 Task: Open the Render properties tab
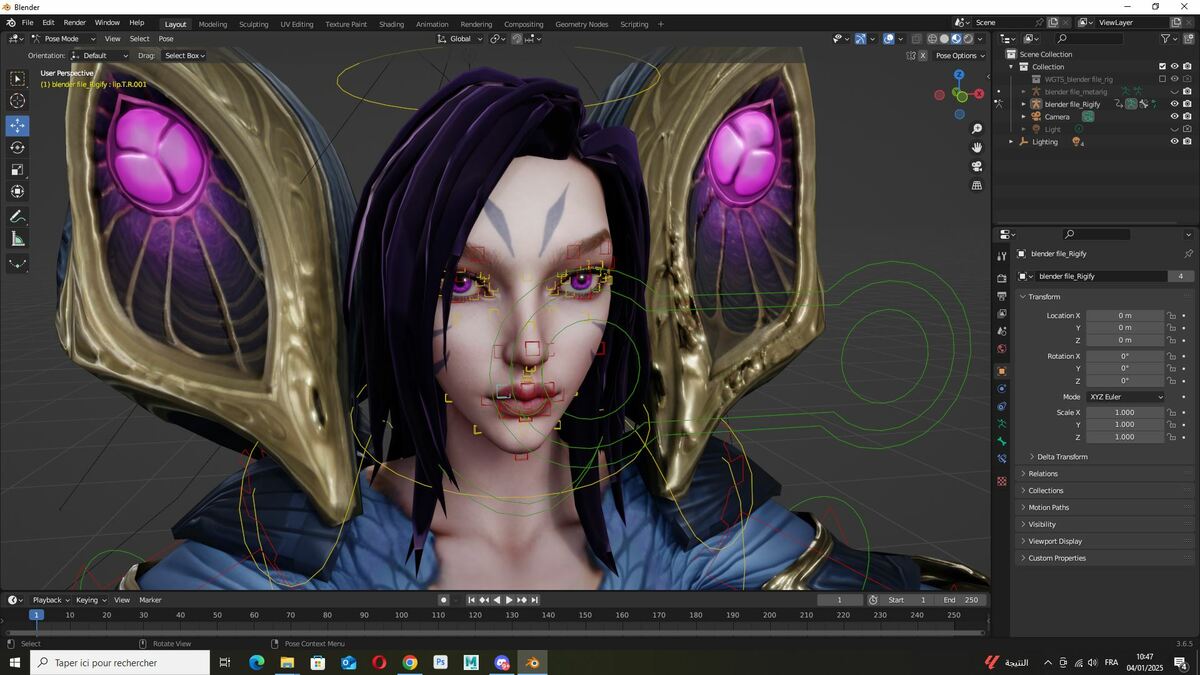click(1002, 278)
